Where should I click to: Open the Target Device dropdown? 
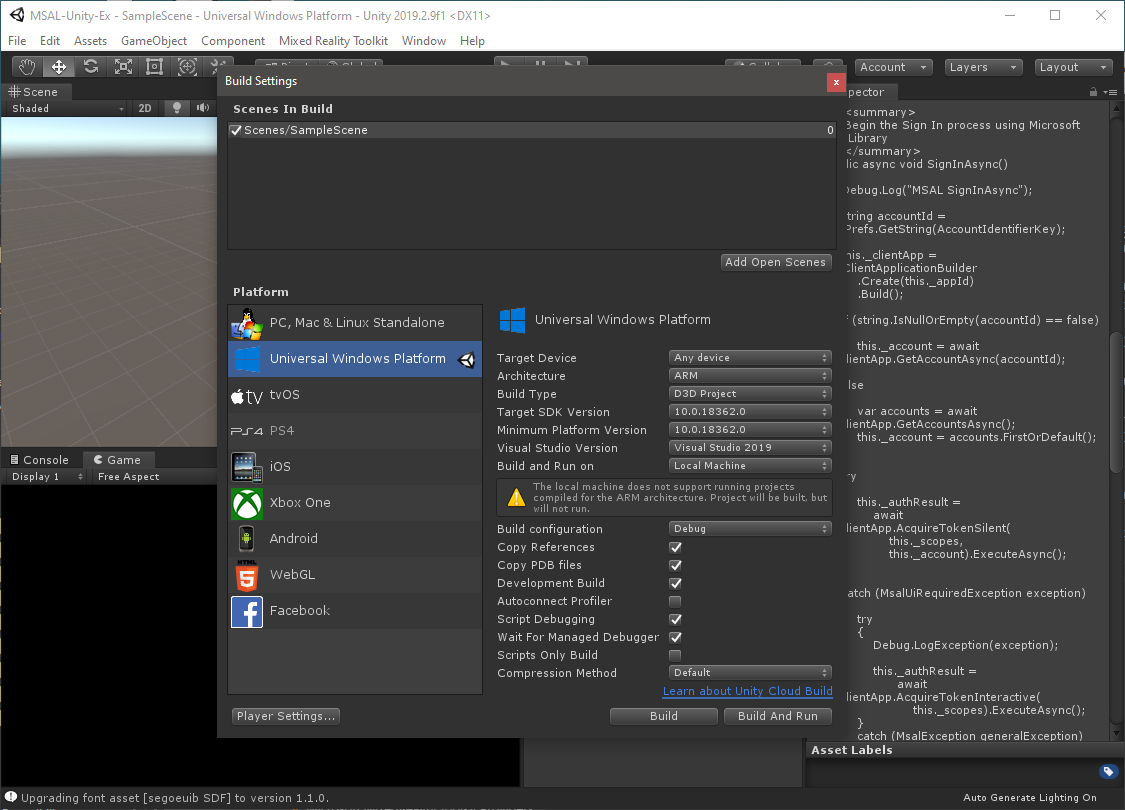coord(750,357)
